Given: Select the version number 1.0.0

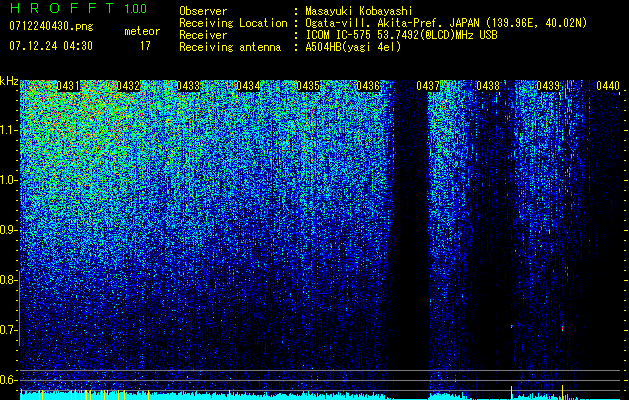Looking at the screenshot, I should 135,9.
